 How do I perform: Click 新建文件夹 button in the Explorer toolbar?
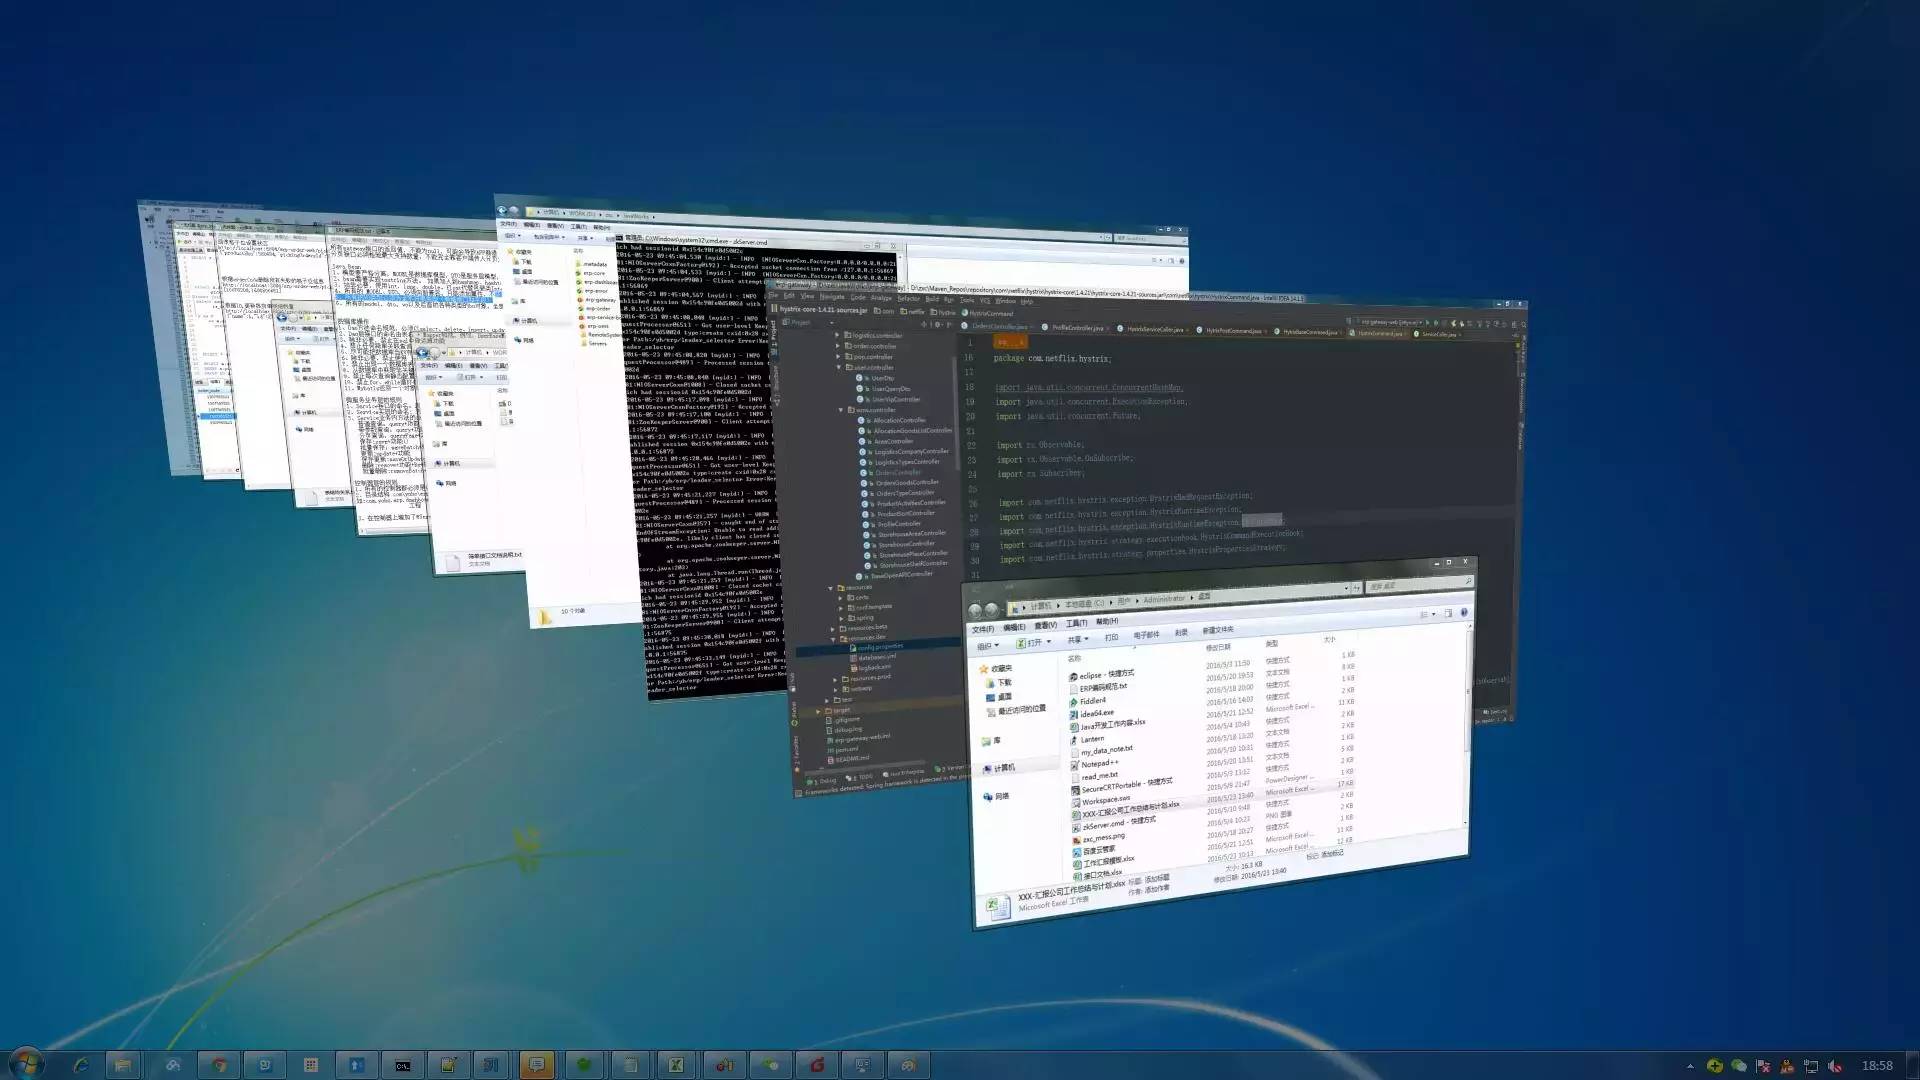click(x=1217, y=630)
